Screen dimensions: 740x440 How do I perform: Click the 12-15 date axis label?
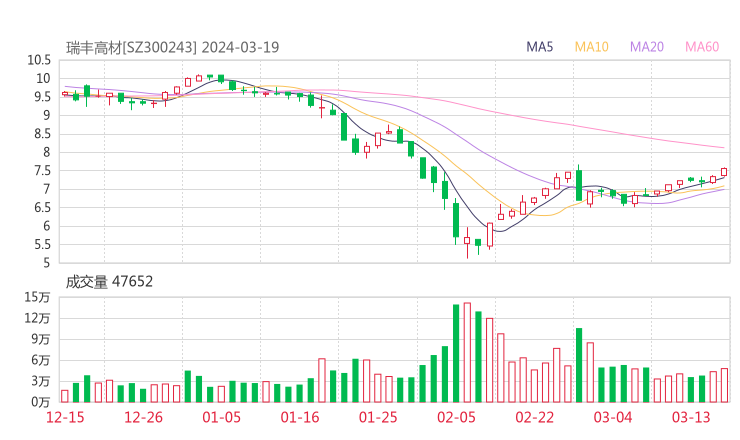[65, 417]
